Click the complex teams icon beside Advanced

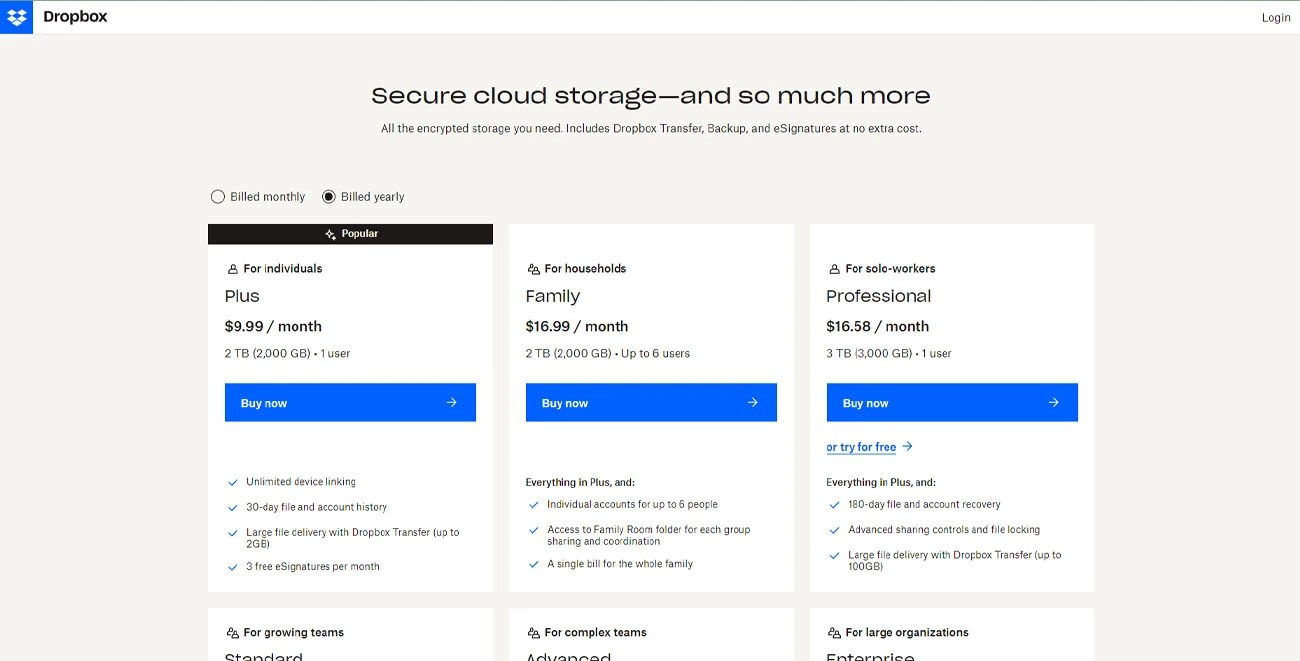[533, 632]
